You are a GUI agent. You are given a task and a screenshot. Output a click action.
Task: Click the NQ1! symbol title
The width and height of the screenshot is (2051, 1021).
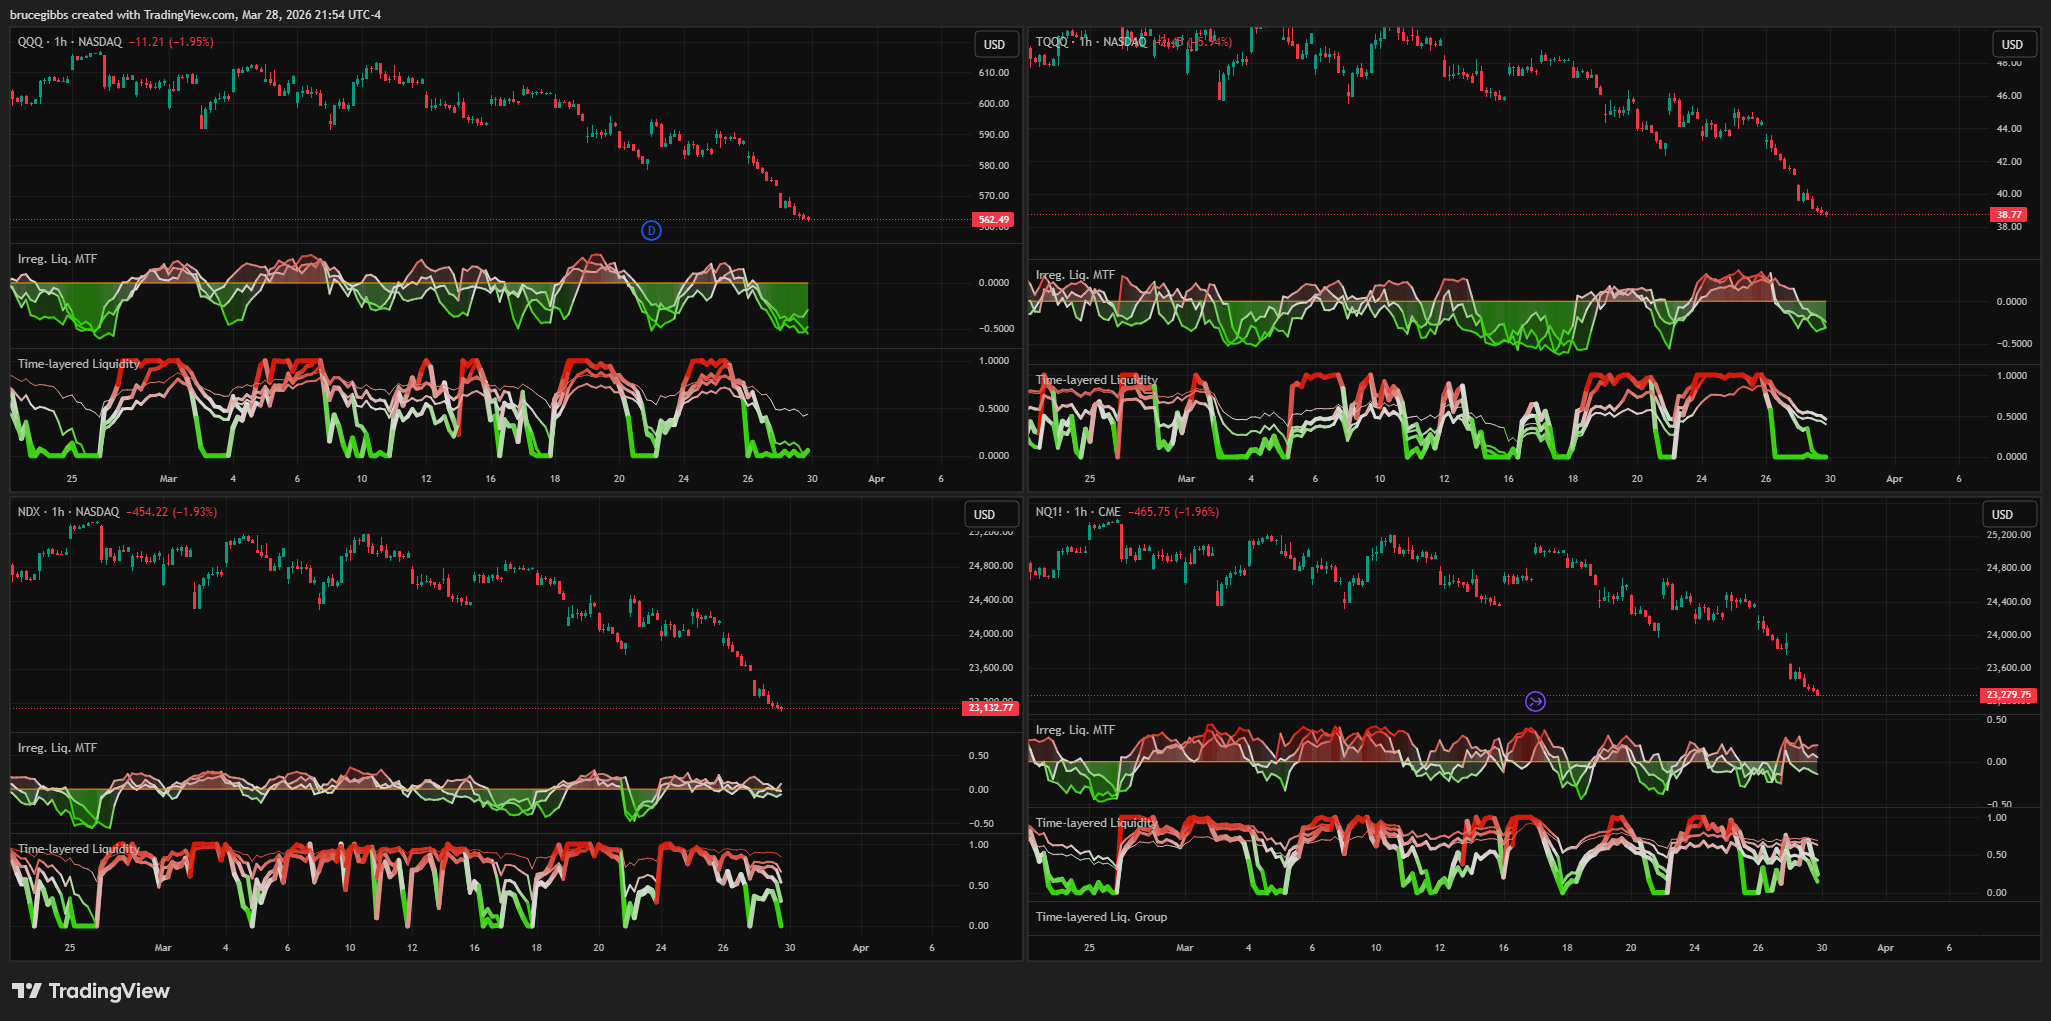pos(1049,512)
